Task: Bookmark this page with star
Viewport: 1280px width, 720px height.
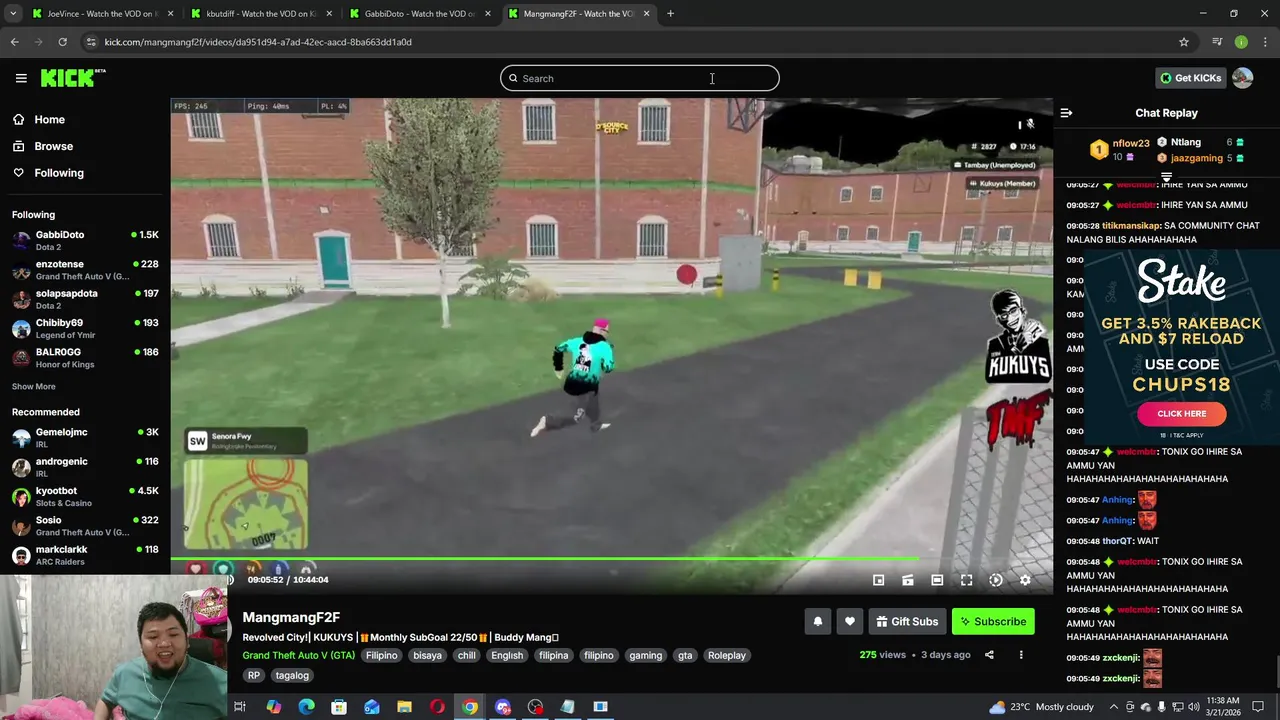Action: point(1184,42)
